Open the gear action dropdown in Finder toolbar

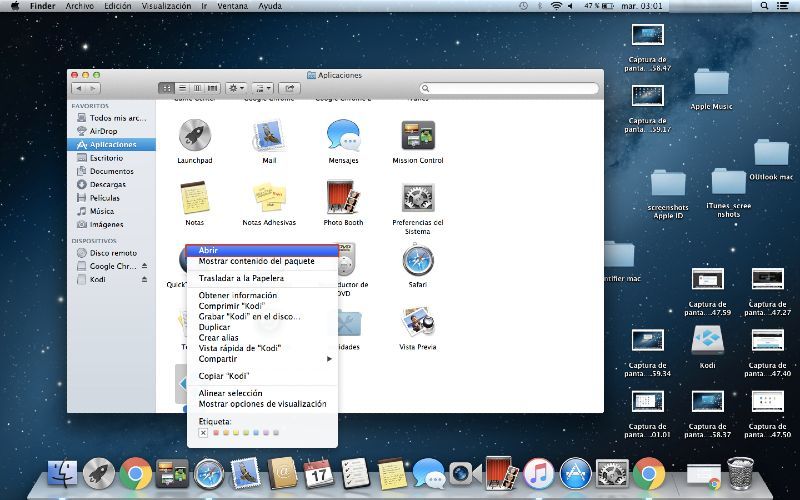236,88
